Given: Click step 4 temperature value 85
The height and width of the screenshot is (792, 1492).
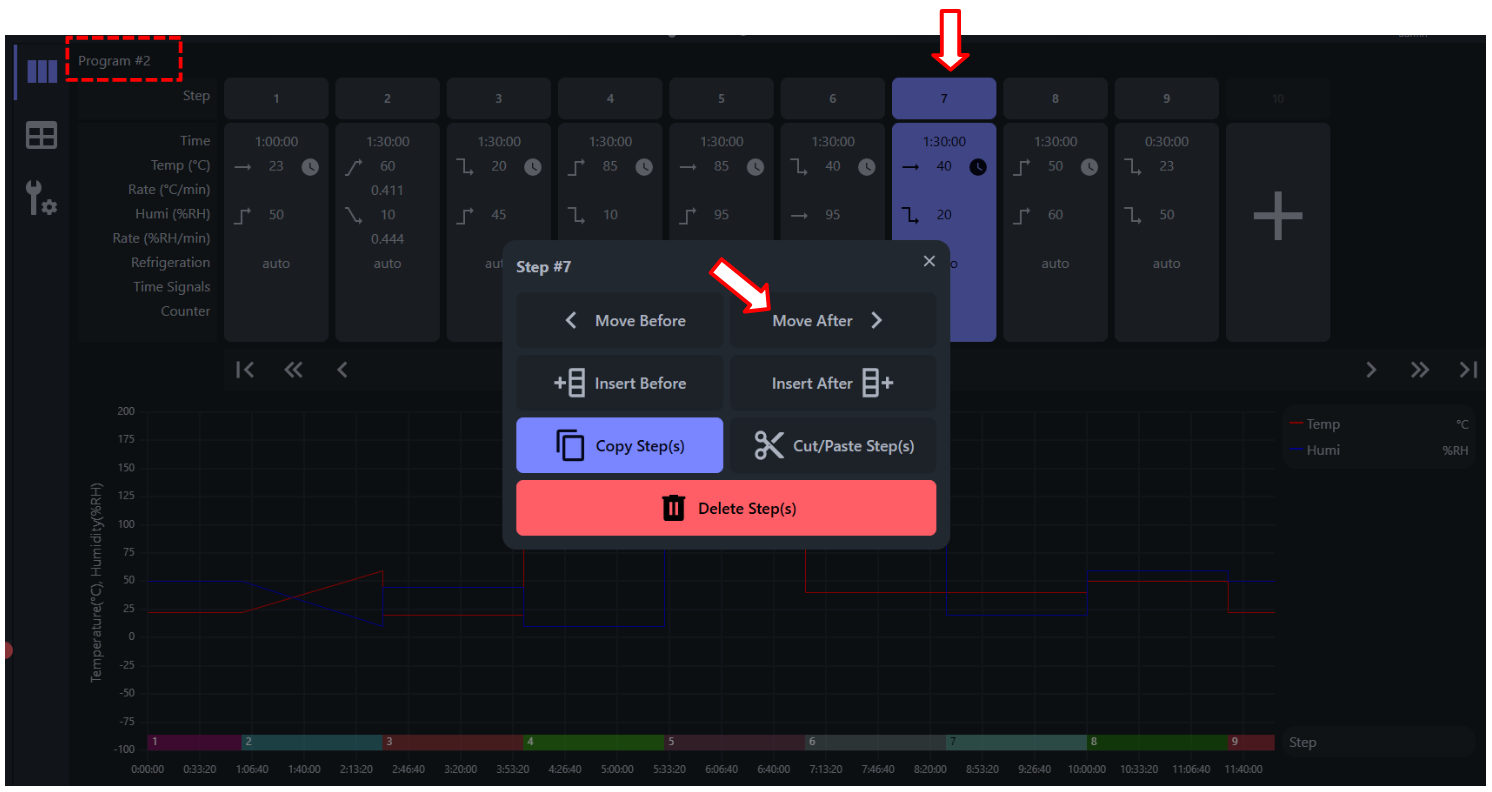Looking at the screenshot, I should pyautogui.click(x=610, y=166).
